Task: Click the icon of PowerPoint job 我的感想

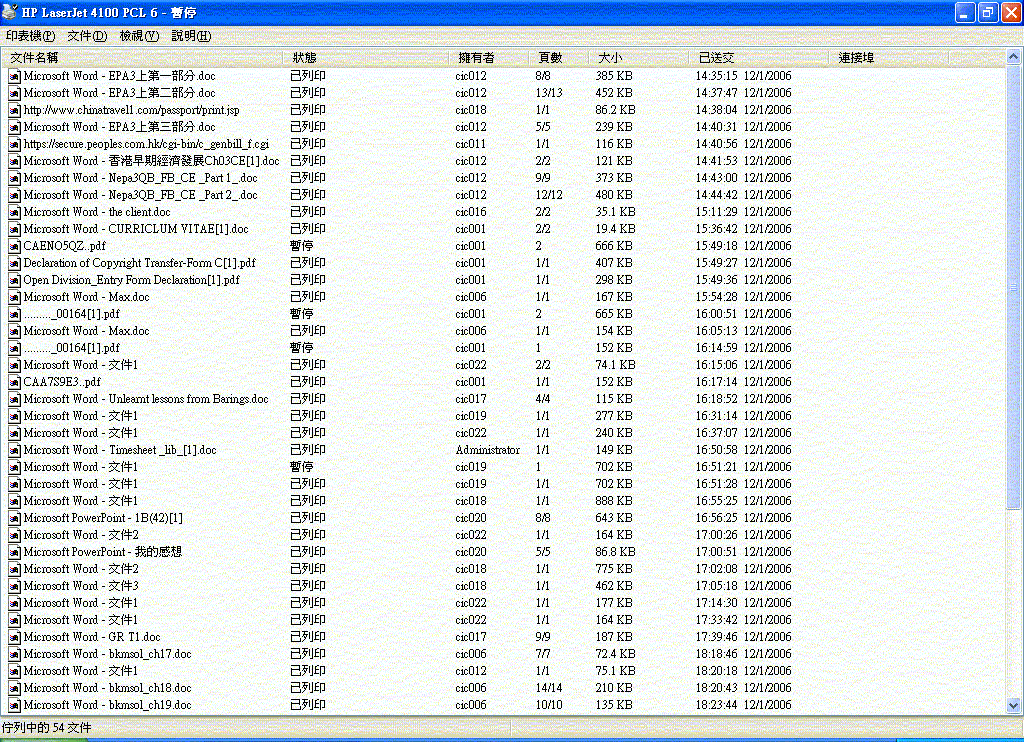Action: 14,552
